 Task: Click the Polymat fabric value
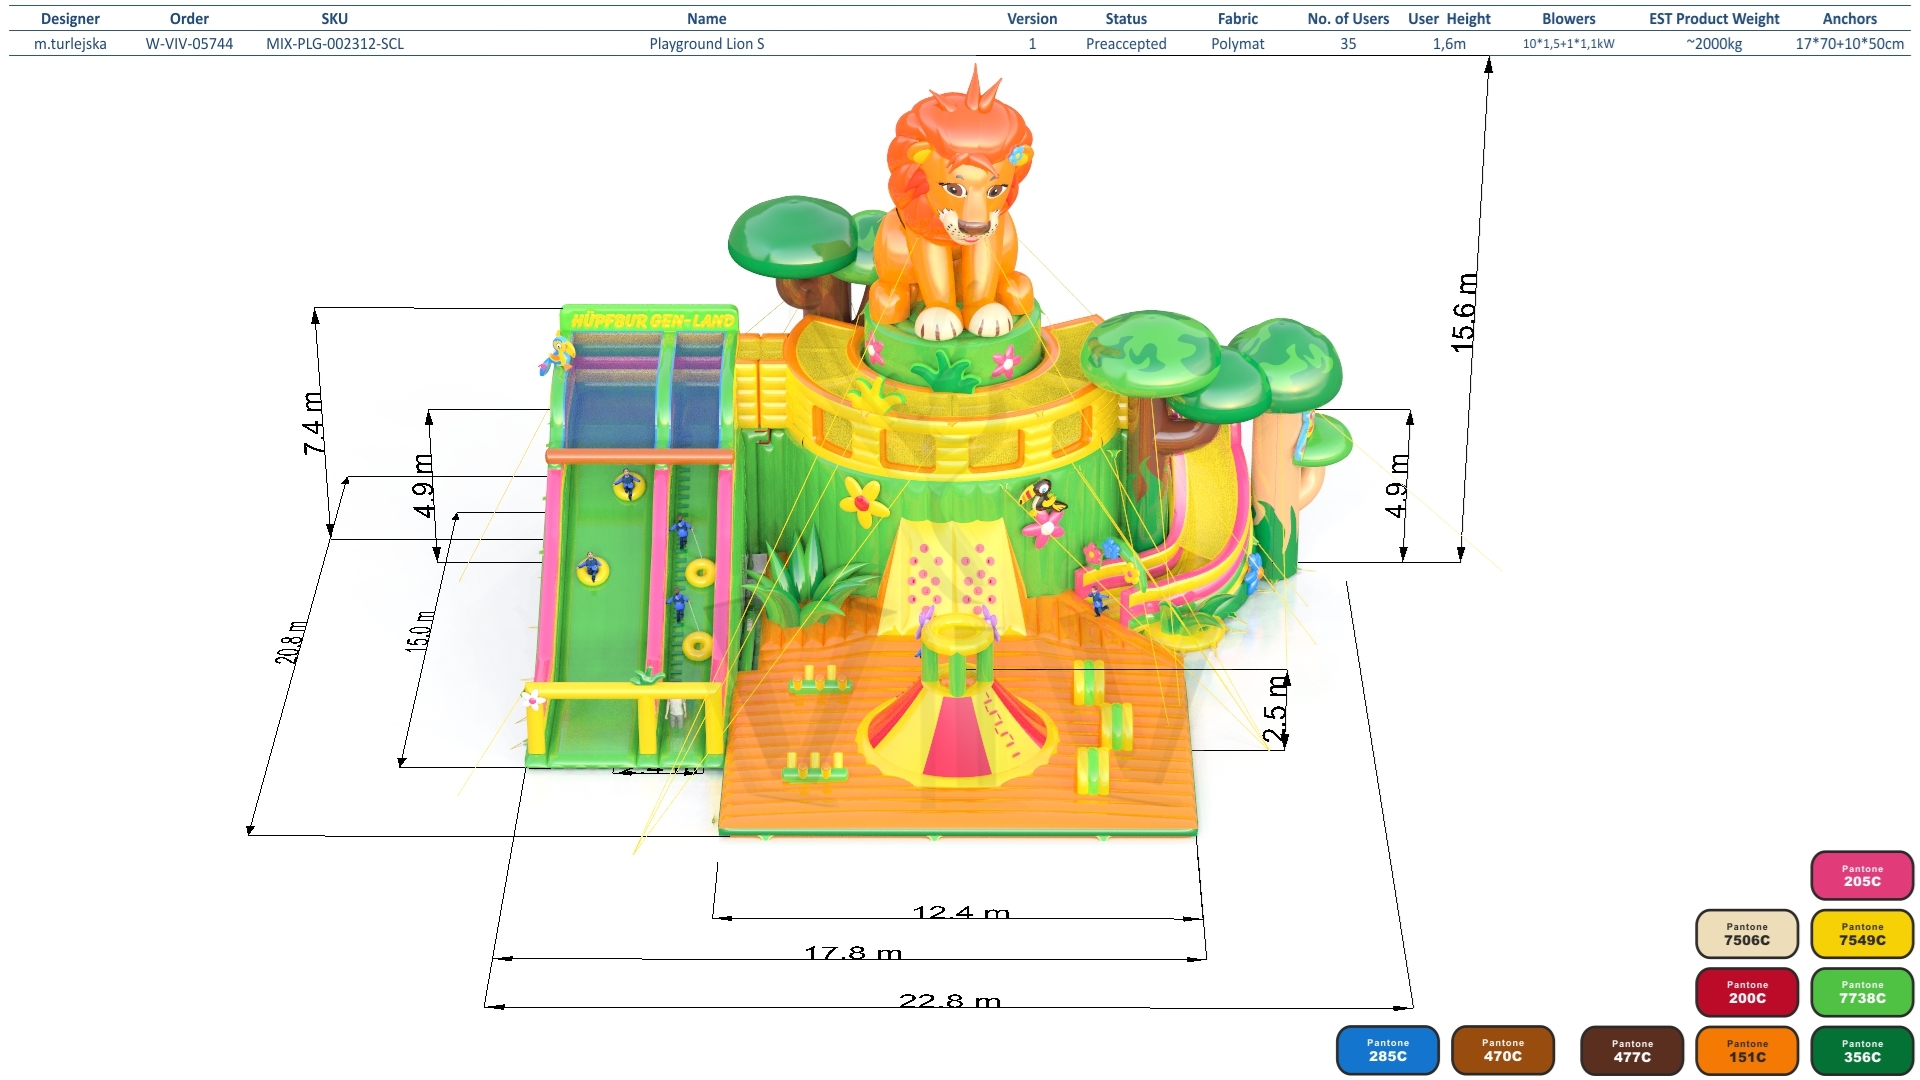tap(1238, 44)
